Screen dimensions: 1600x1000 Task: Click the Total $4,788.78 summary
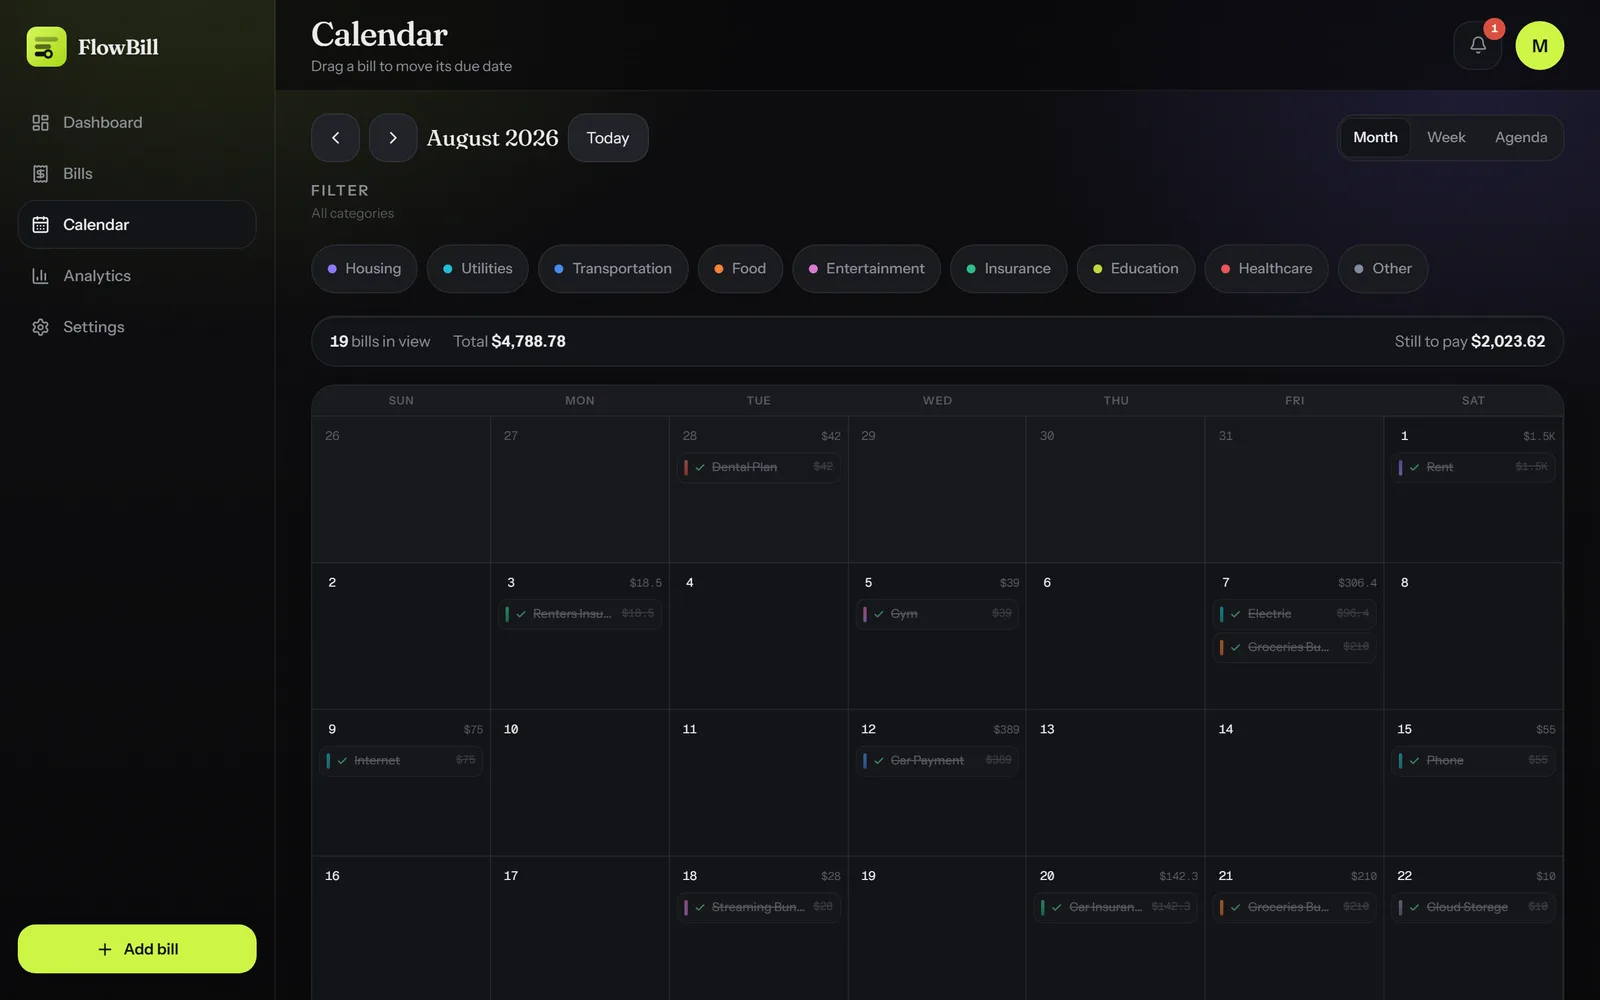(x=509, y=342)
